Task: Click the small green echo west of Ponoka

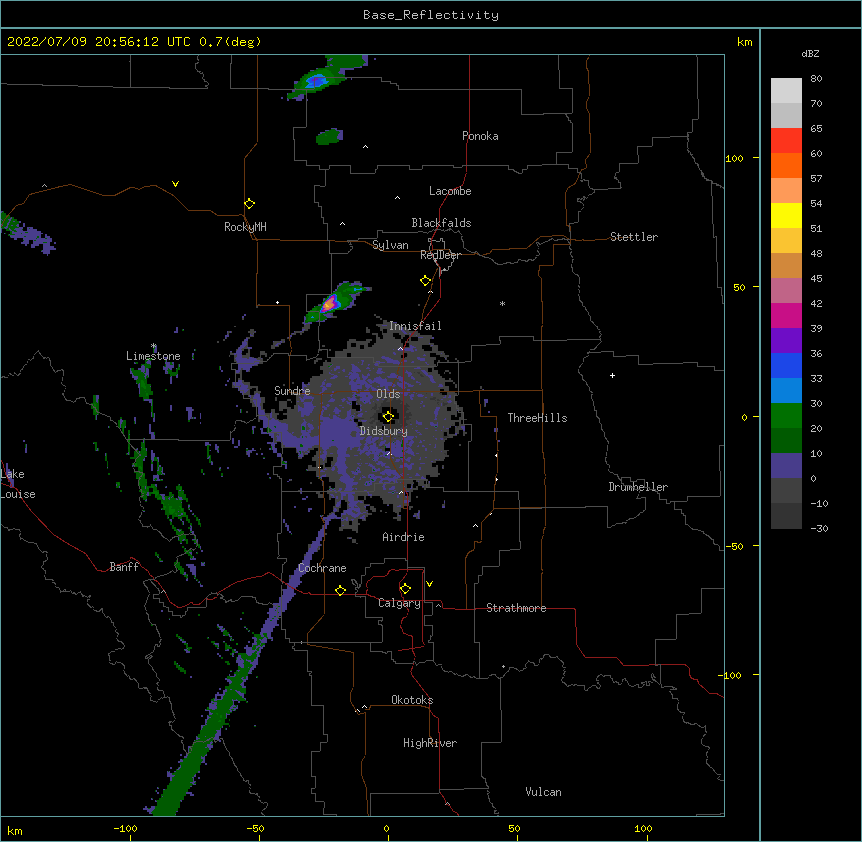Action: tap(329, 136)
